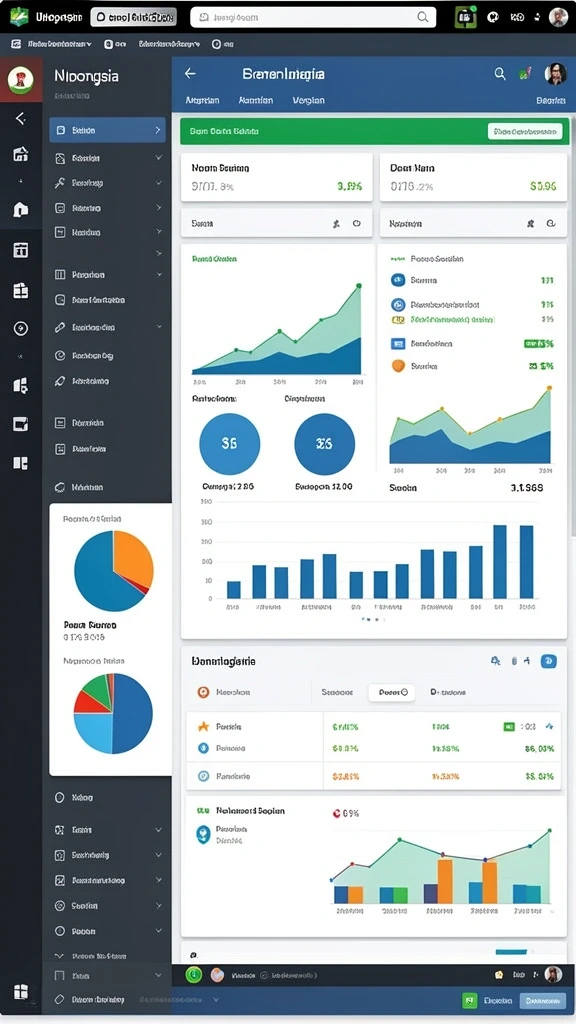This screenshot has width=576, height=1024.
Task: Select the radio circle in second table row
Action: 203,748
